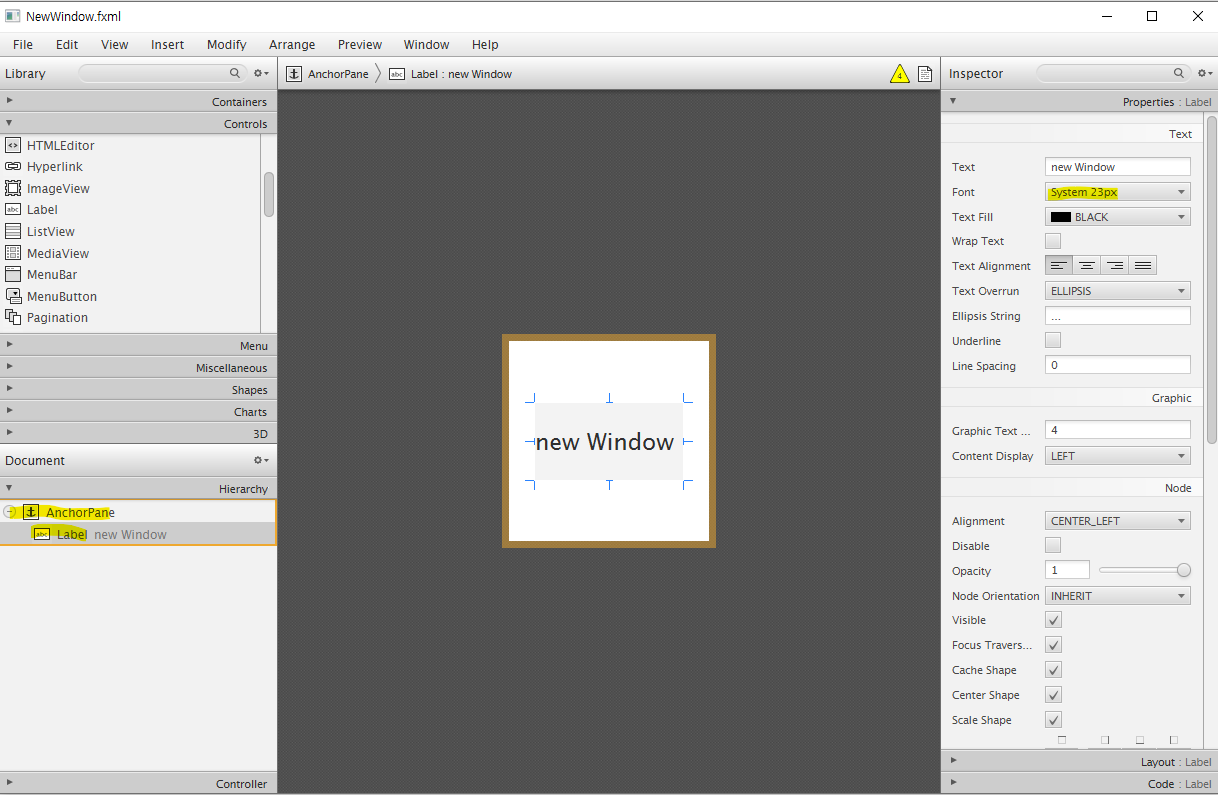Click the black Text Fill color swatch
Screen dimensions: 1218x795
[x=1061, y=217]
